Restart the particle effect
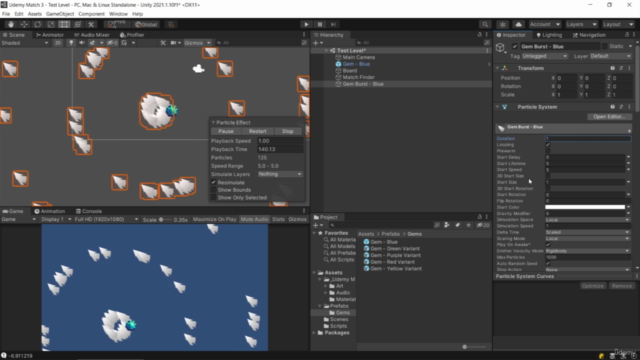Image resolution: width=640 pixels, height=360 pixels. pos(258,131)
